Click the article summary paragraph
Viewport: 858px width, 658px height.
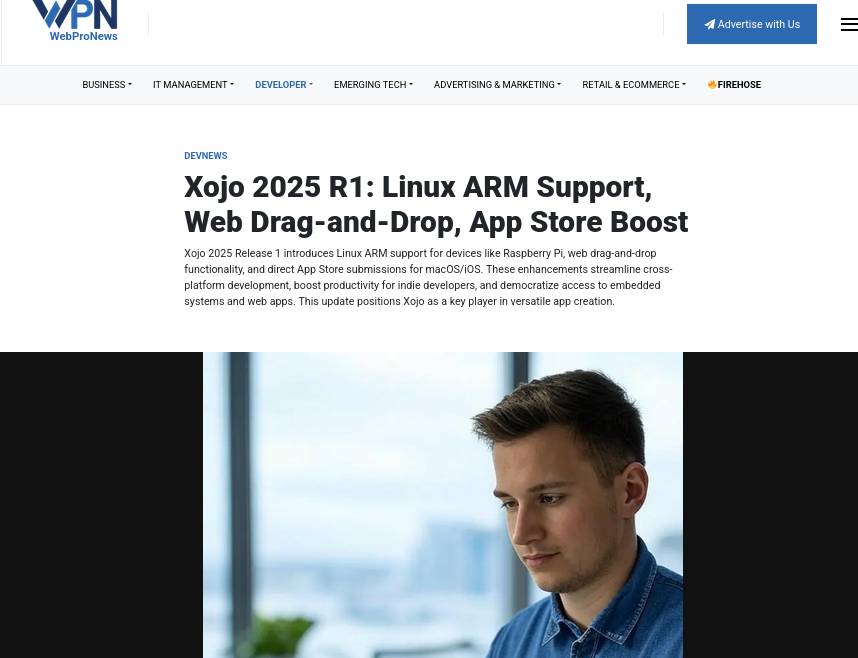(x=430, y=277)
